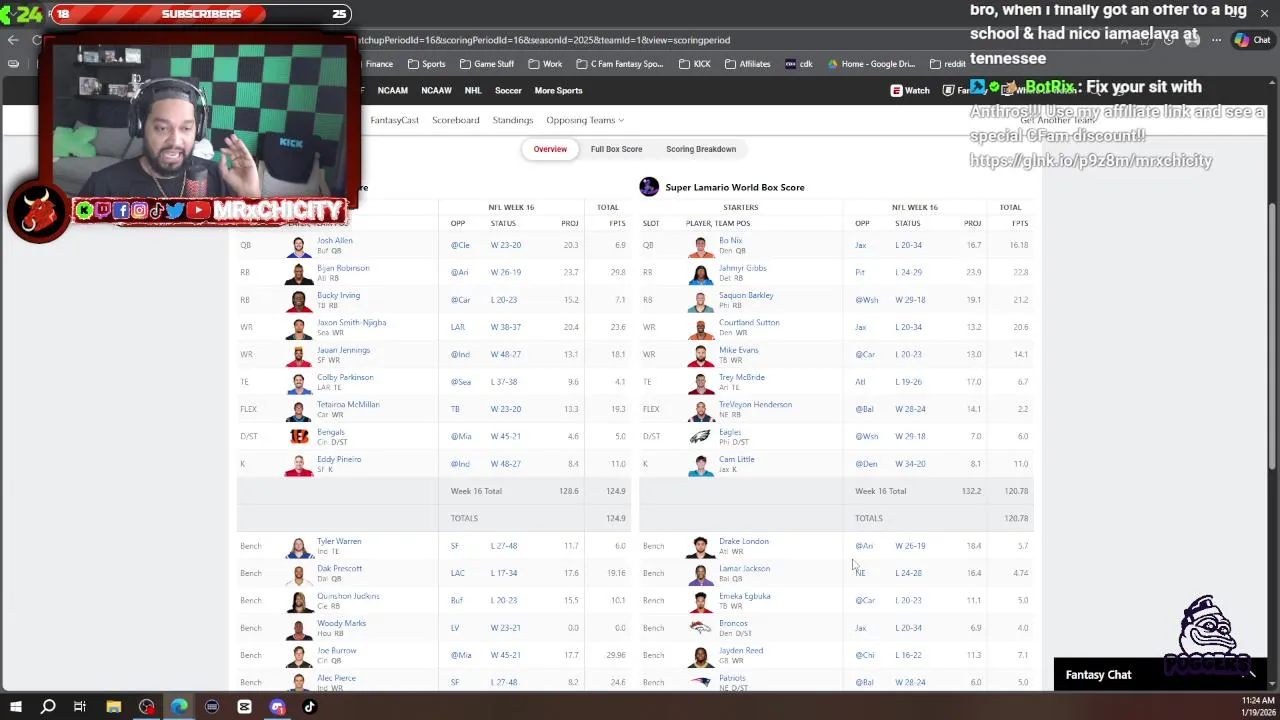Image resolution: width=1280 pixels, height=720 pixels.
Task: Click the Patriots D/ST bench logo
Action: 701,682
